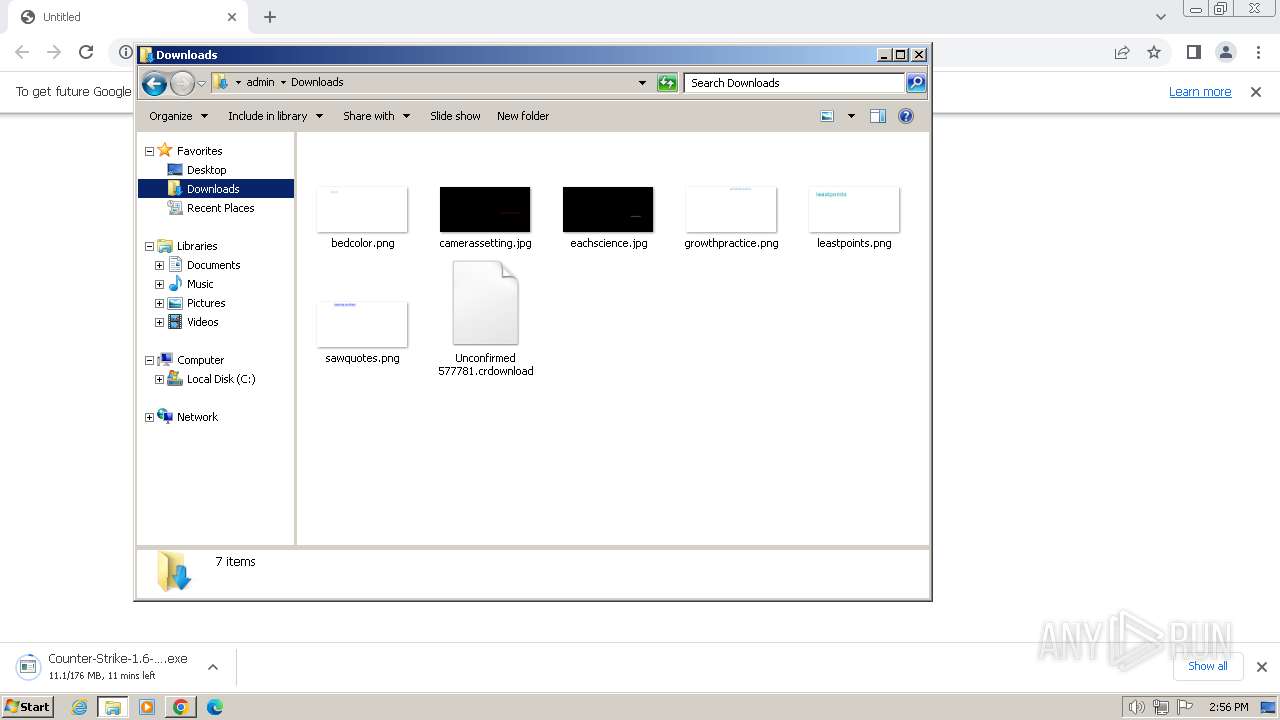Expand the Pictures library node
The width and height of the screenshot is (1280, 720).
(x=159, y=304)
